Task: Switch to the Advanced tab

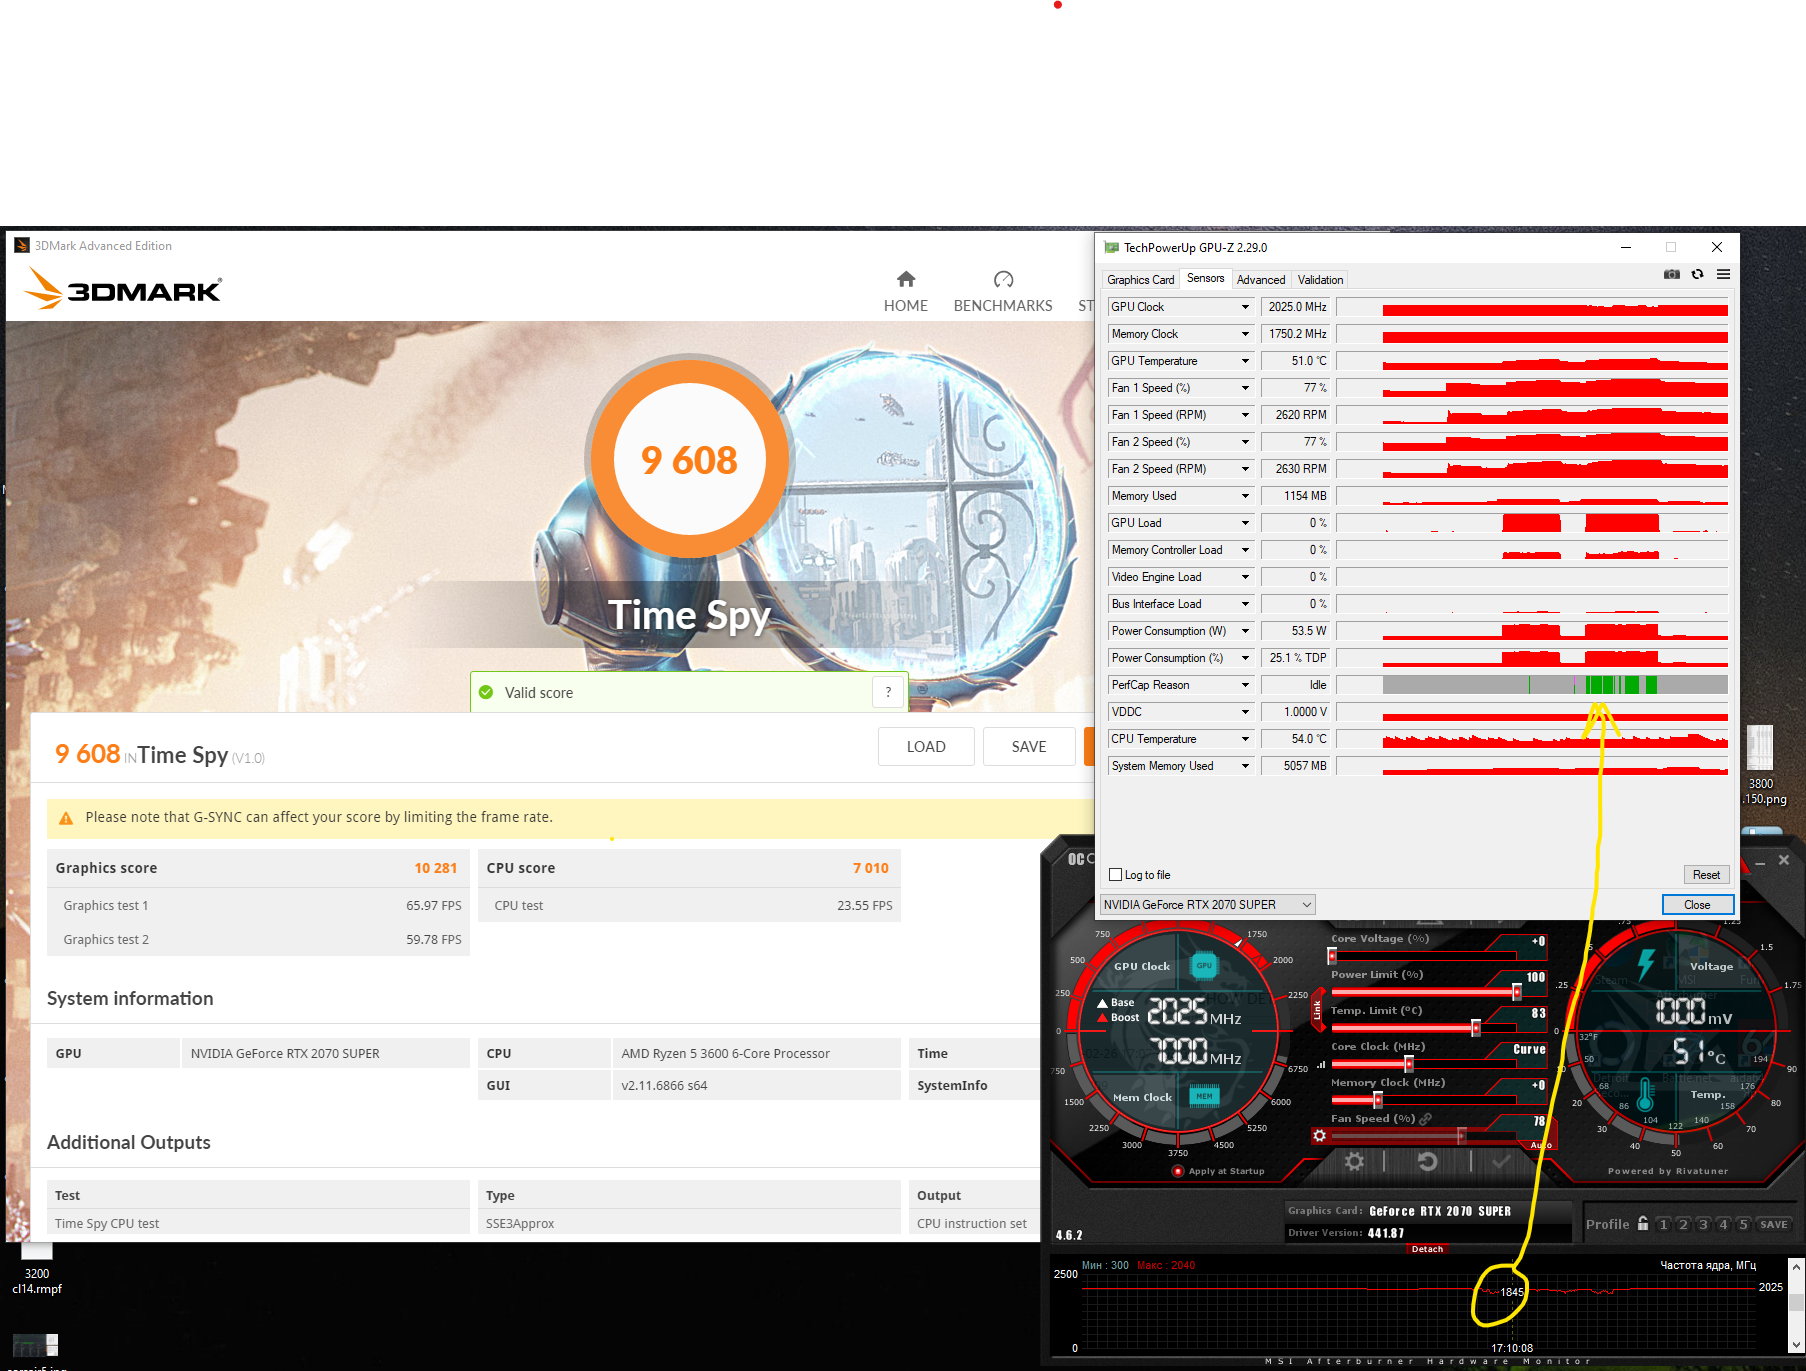Action: tap(1261, 280)
